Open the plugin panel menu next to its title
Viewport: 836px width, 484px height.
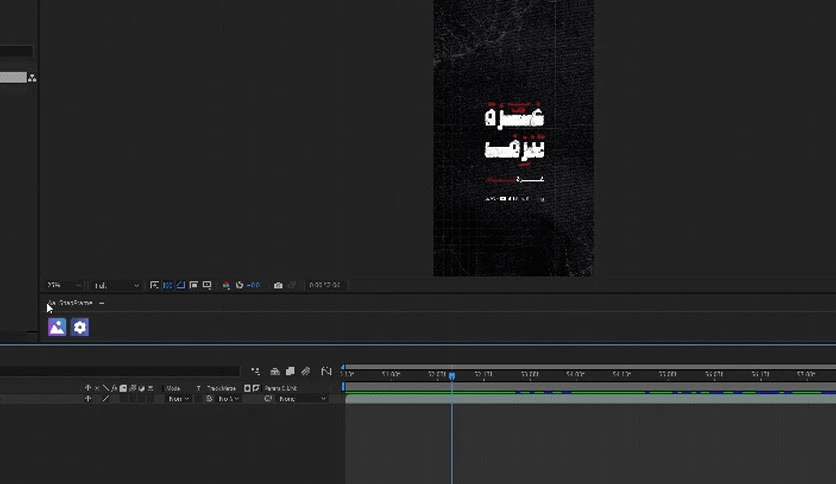(x=101, y=303)
